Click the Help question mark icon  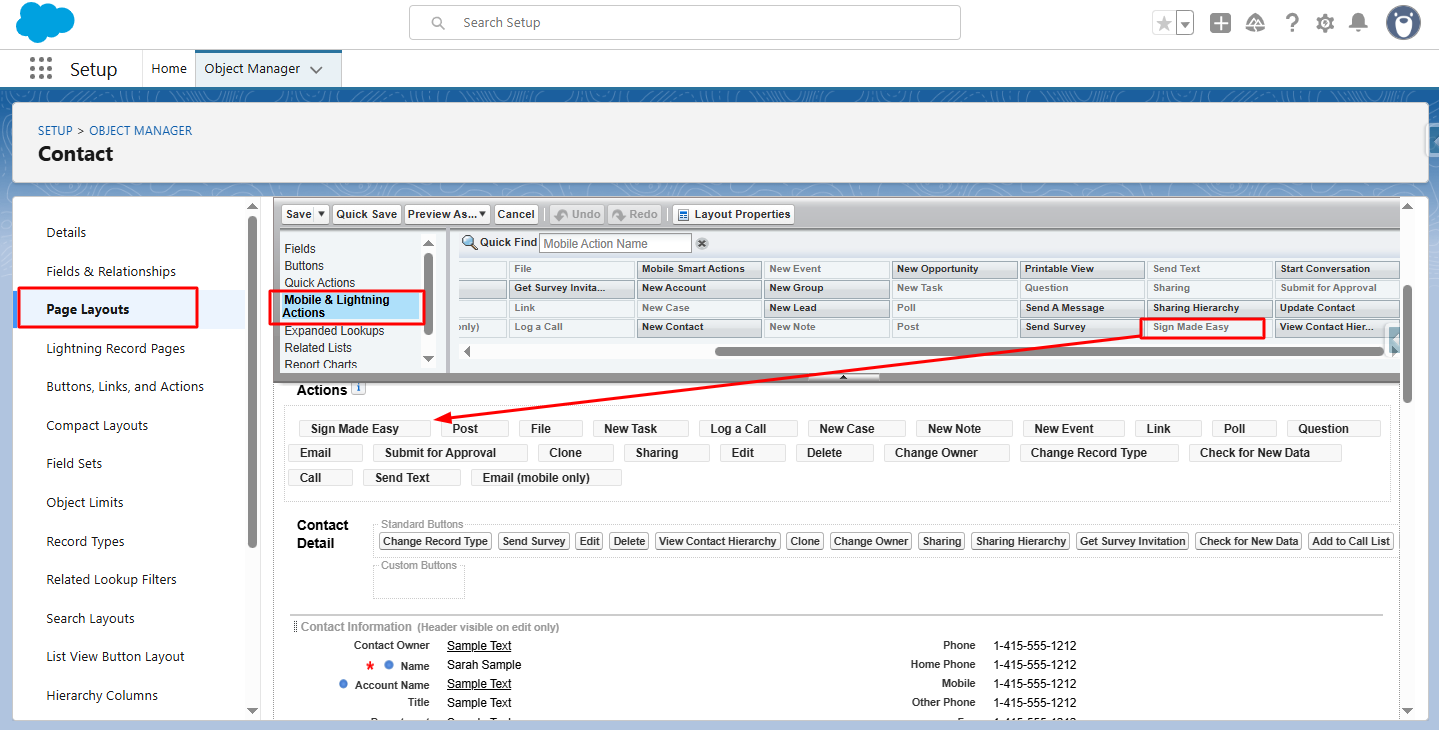click(x=1292, y=23)
